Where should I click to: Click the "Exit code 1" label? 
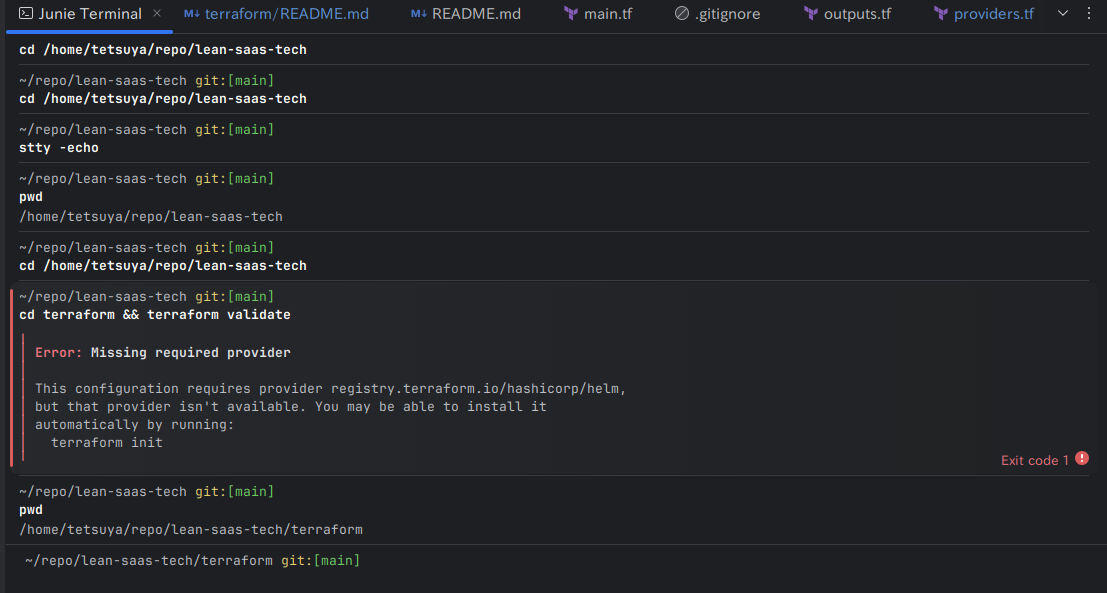click(x=1034, y=460)
